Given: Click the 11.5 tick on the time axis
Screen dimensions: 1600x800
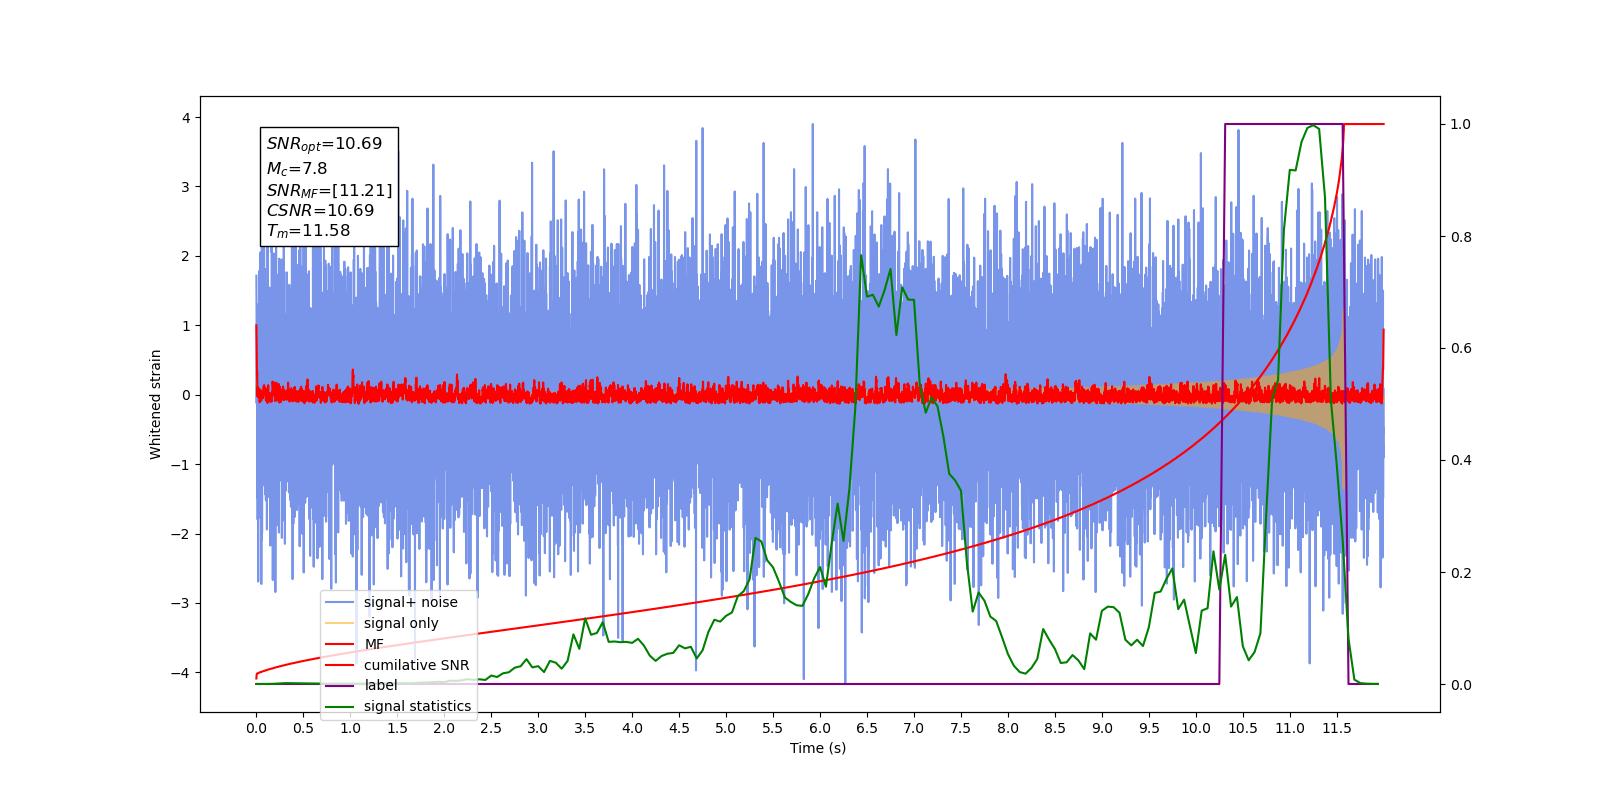Looking at the screenshot, I should 1337,728.
